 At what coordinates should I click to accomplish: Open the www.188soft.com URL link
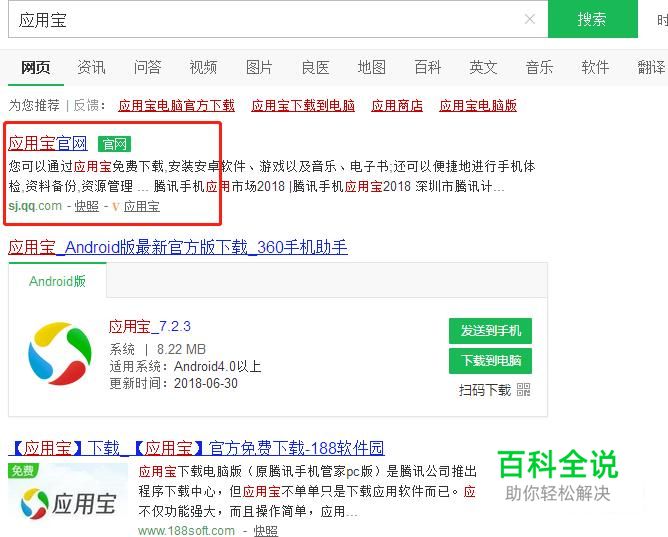click(x=186, y=531)
